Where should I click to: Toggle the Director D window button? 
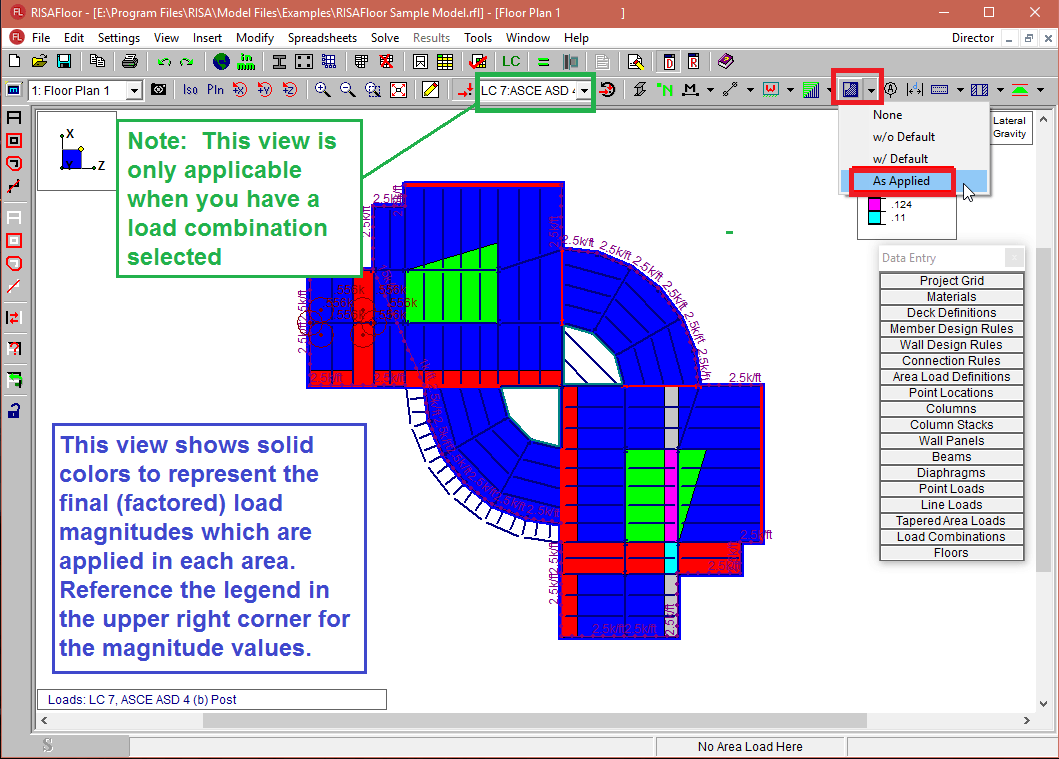coord(669,62)
